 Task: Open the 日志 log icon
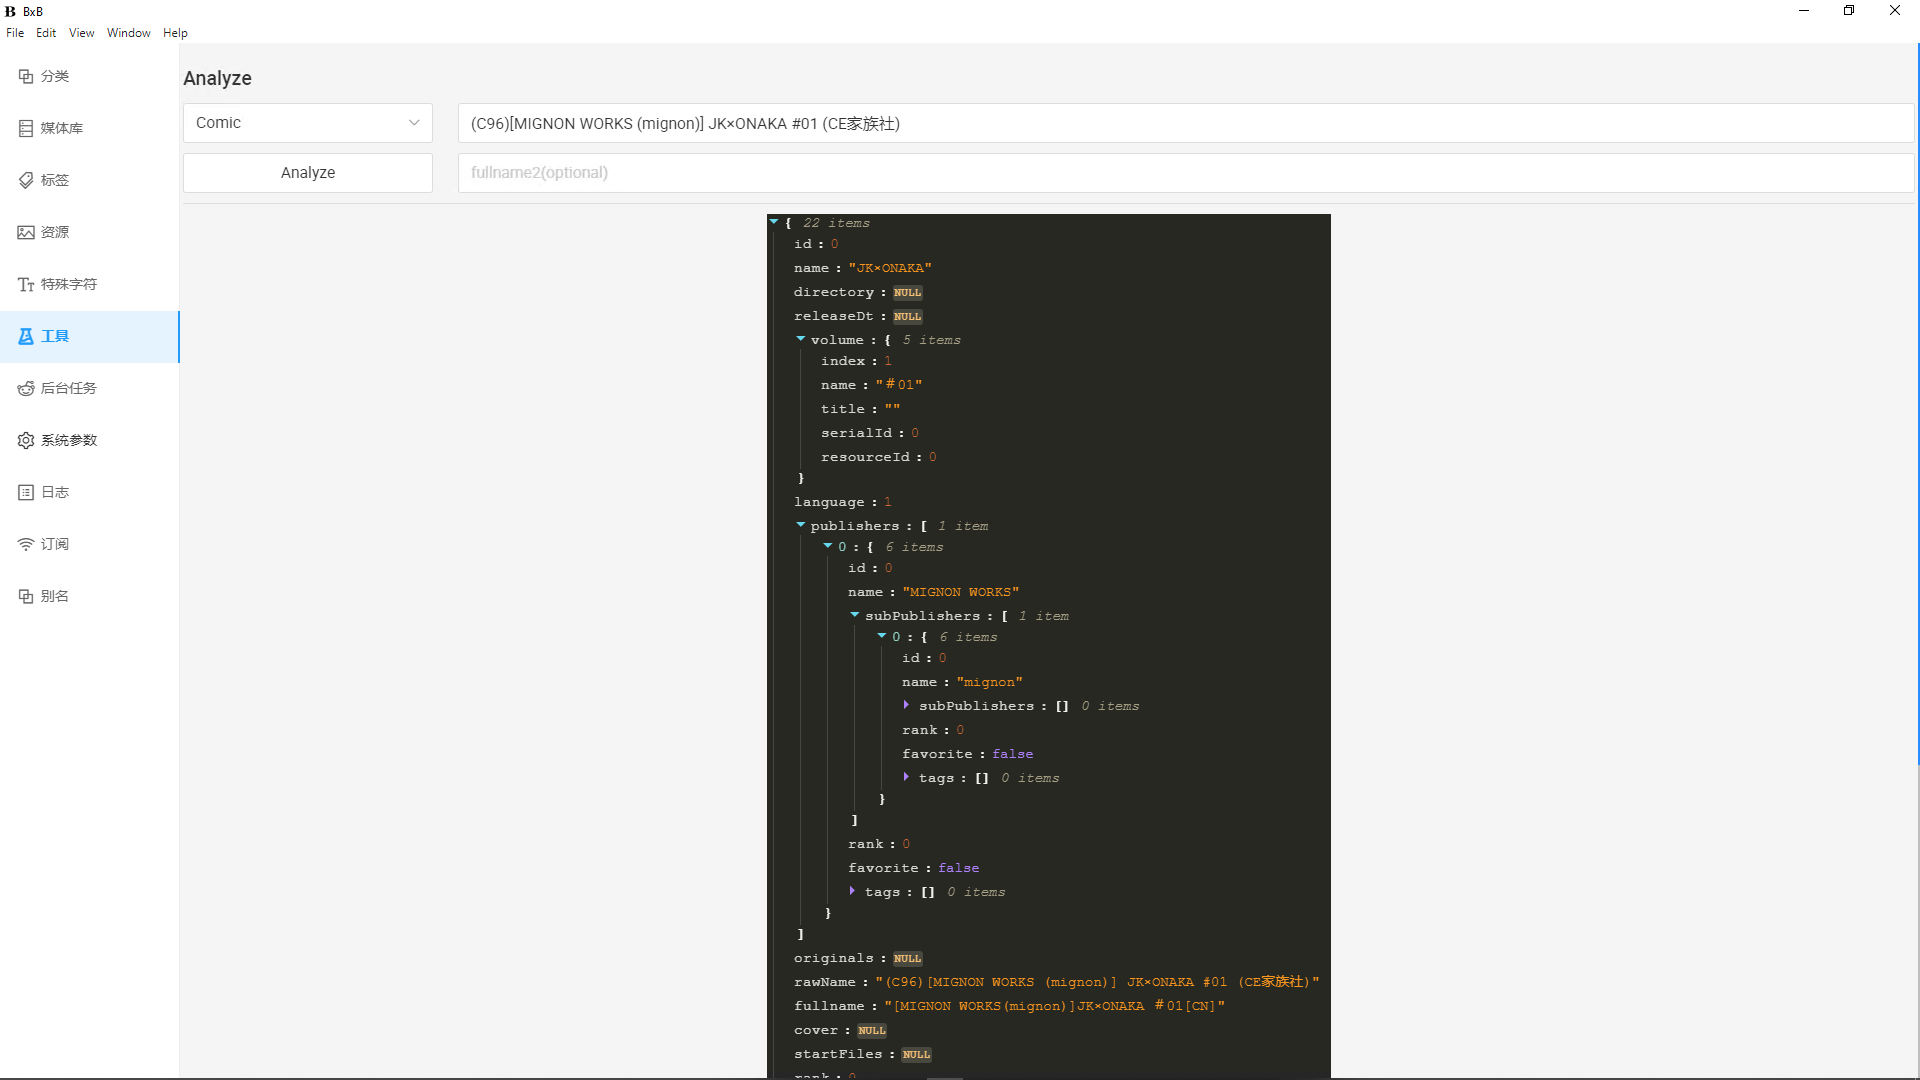(x=26, y=492)
